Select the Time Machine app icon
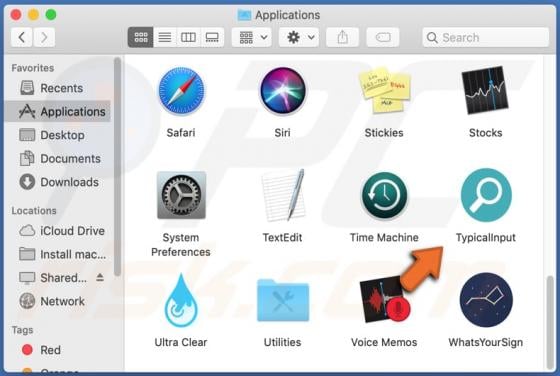The image size is (560, 376). [384, 195]
